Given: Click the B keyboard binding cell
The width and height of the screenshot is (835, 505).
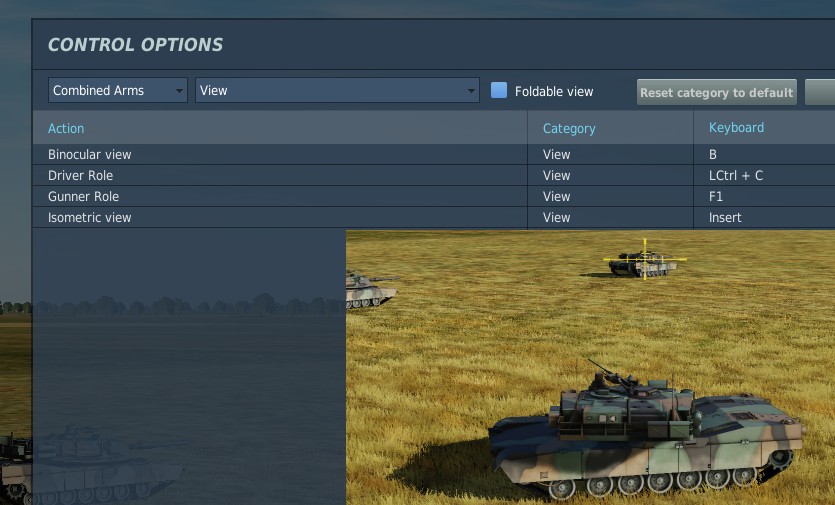Looking at the screenshot, I should click(764, 154).
